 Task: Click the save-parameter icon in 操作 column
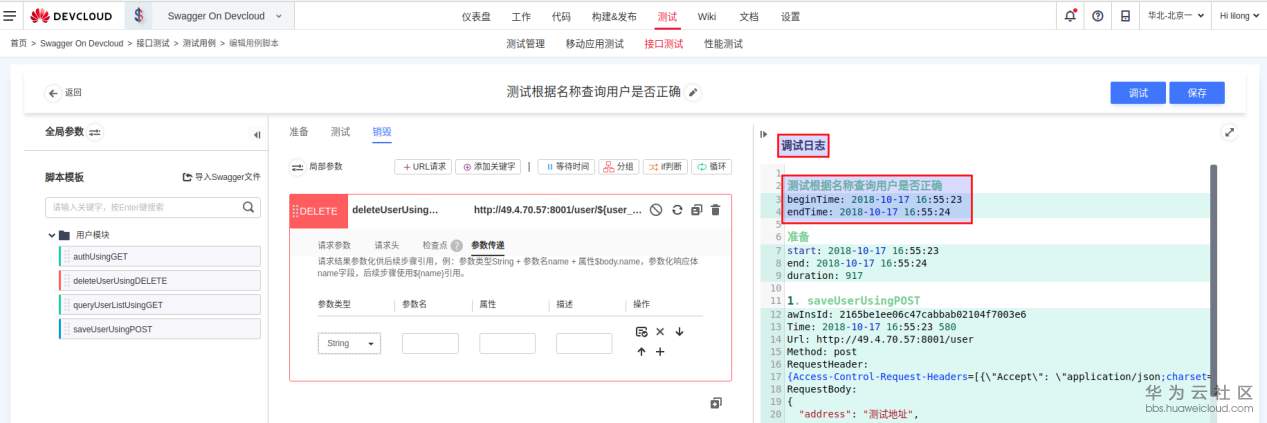click(x=641, y=331)
